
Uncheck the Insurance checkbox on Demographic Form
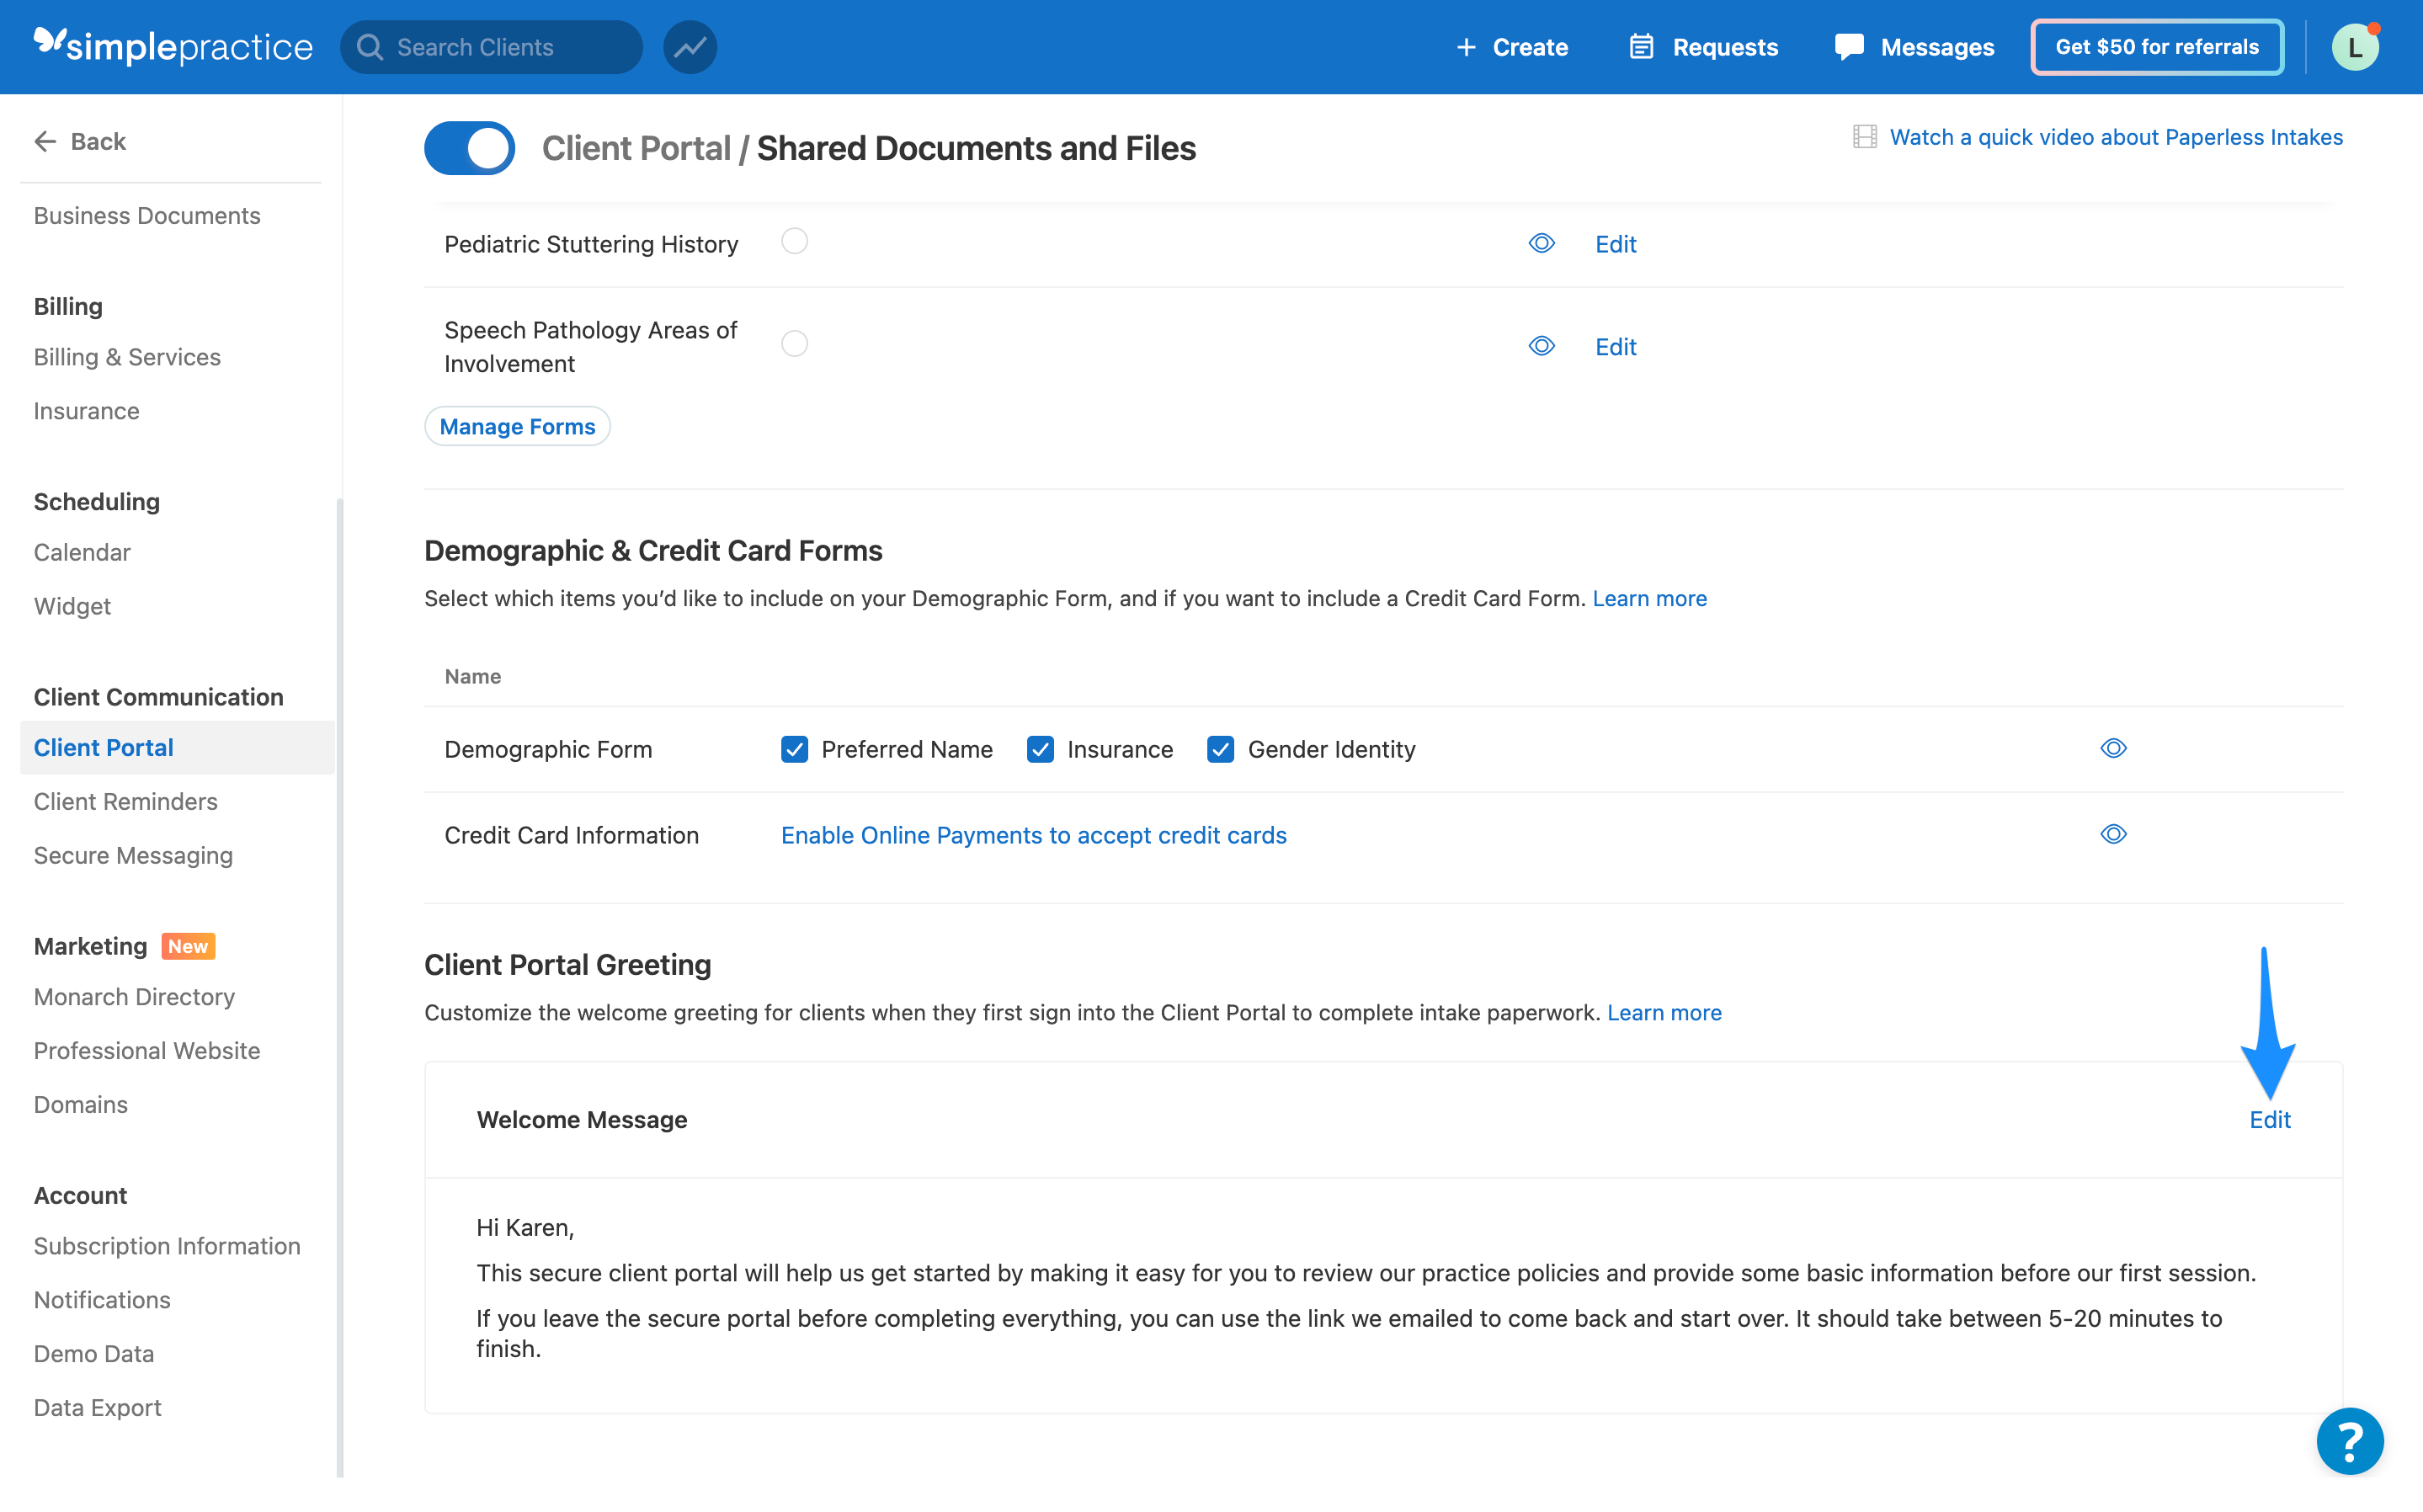pyautogui.click(x=1040, y=749)
